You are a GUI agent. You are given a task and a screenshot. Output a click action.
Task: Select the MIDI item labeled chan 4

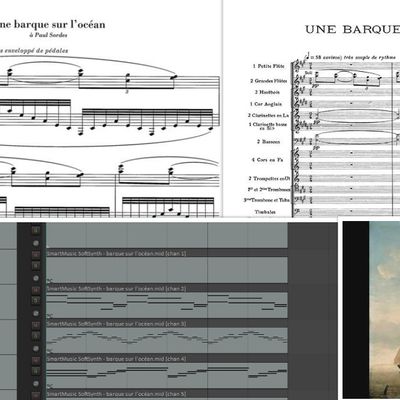(167, 359)
